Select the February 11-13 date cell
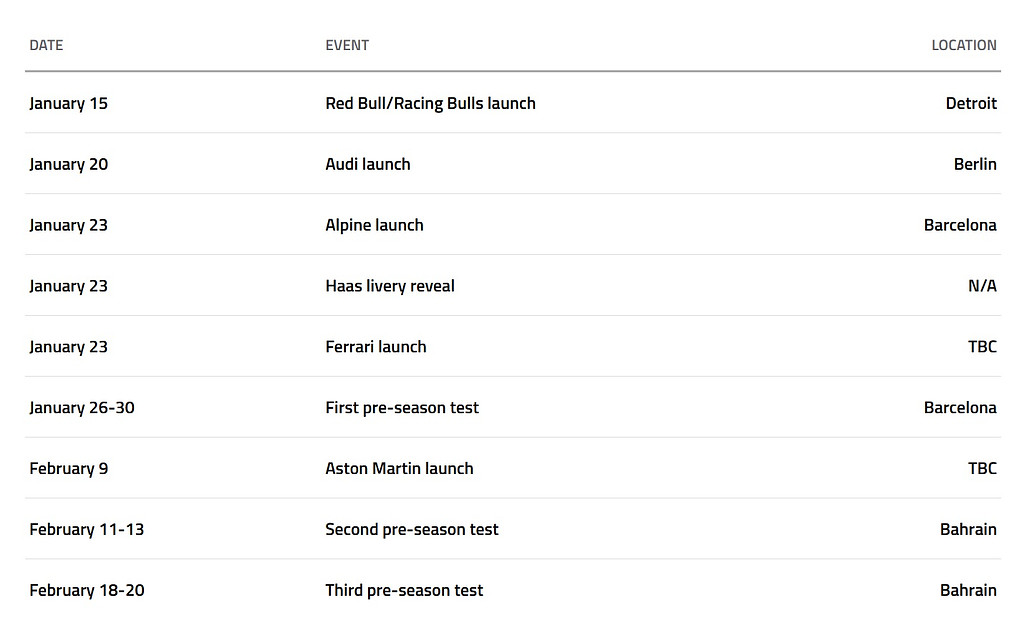This screenshot has height=628, width=1024. point(86,529)
